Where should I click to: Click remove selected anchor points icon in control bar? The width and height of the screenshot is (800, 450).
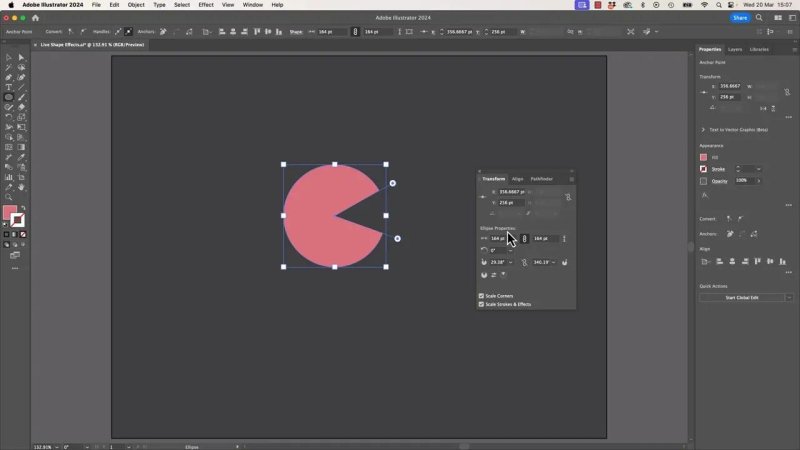163,32
